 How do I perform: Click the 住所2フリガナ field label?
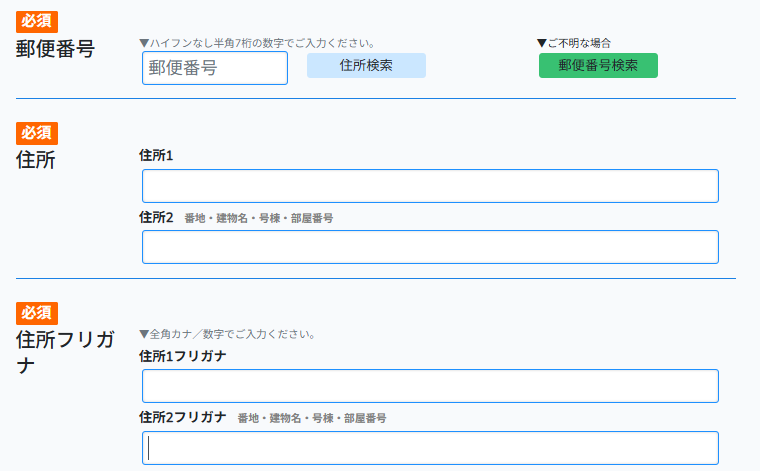(183, 417)
